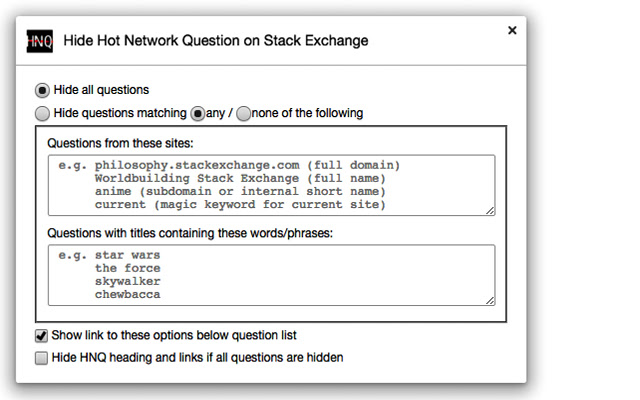Click 'Questions with titles containing these words/phrases:' label

click(190, 233)
